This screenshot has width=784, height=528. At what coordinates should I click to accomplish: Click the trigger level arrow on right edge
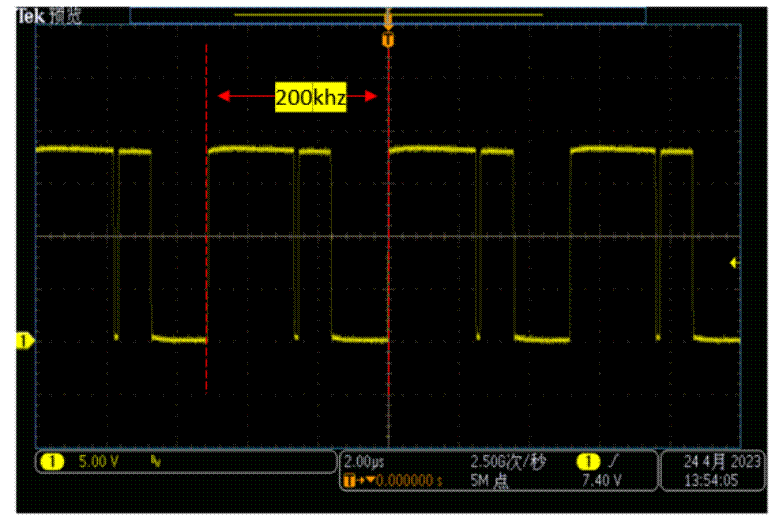[x=734, y=262]
